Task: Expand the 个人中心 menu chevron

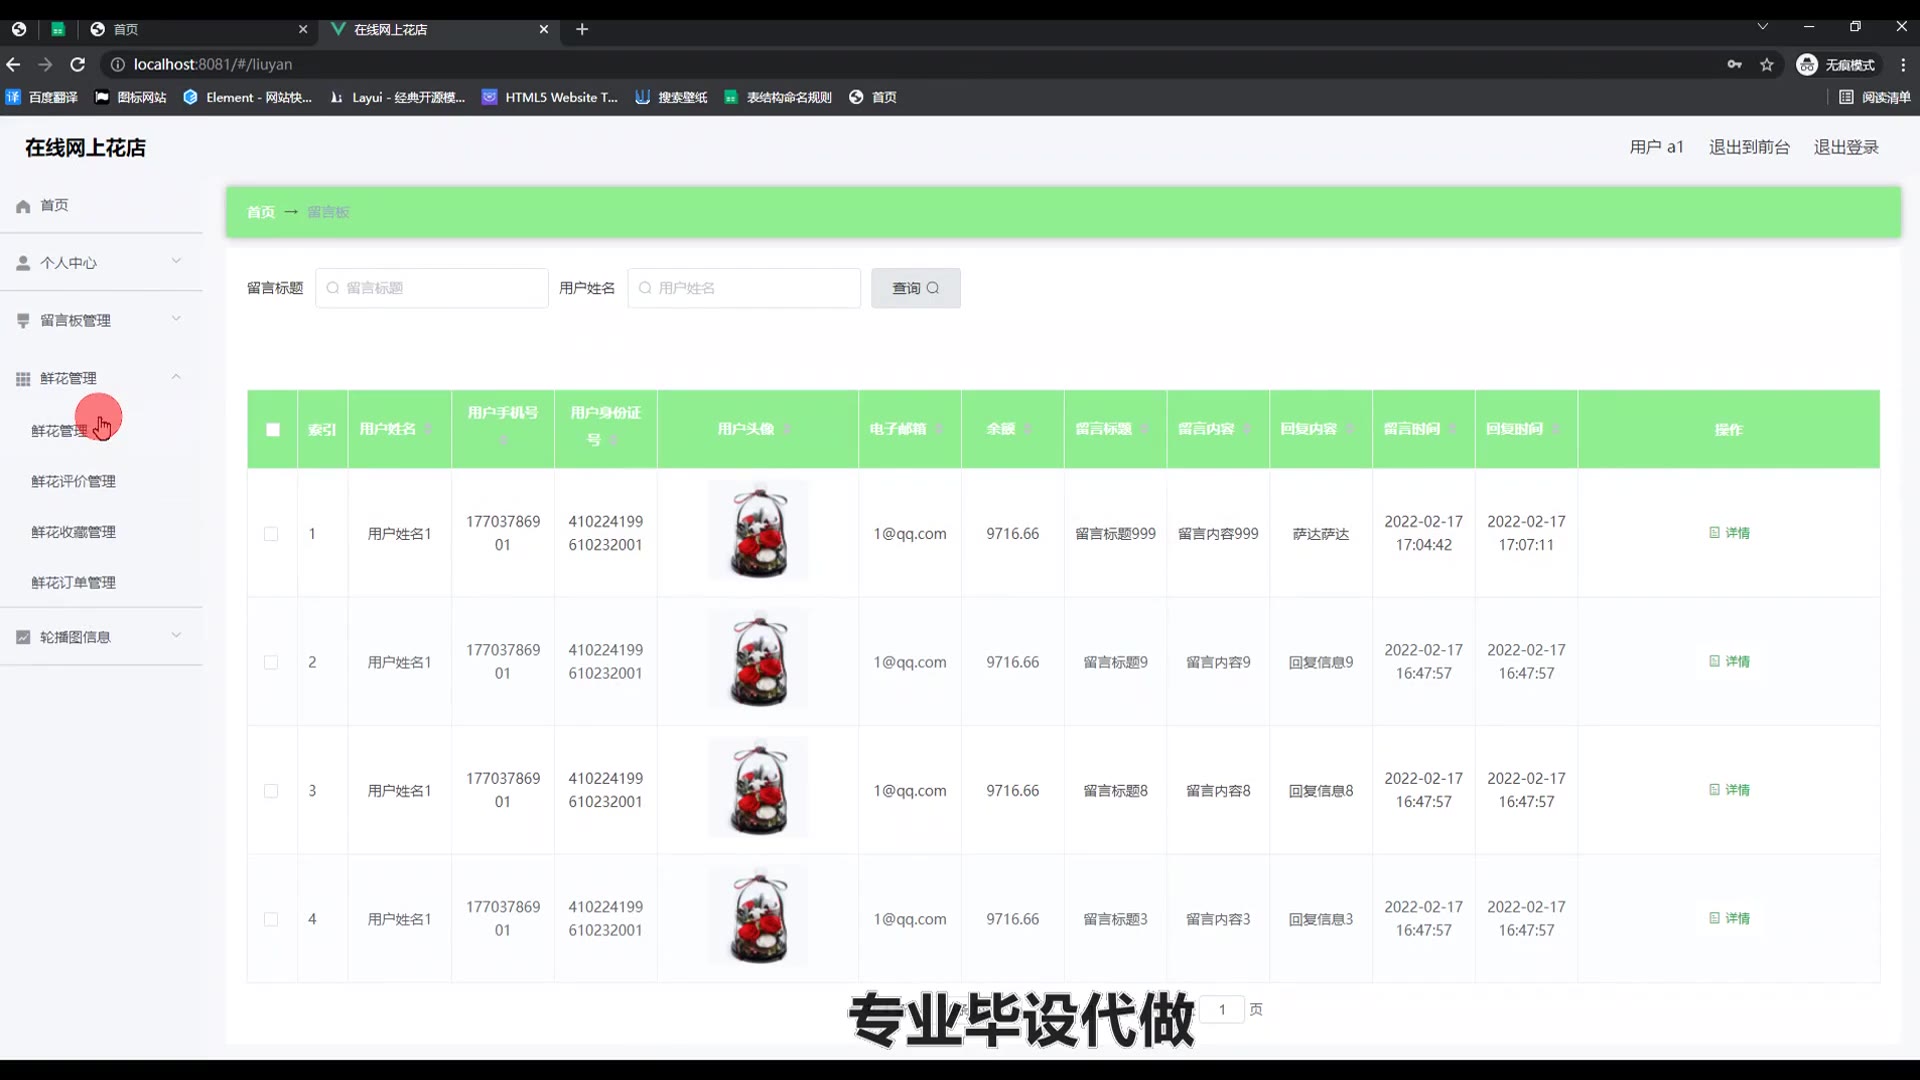Action: [x=176, y=261]
